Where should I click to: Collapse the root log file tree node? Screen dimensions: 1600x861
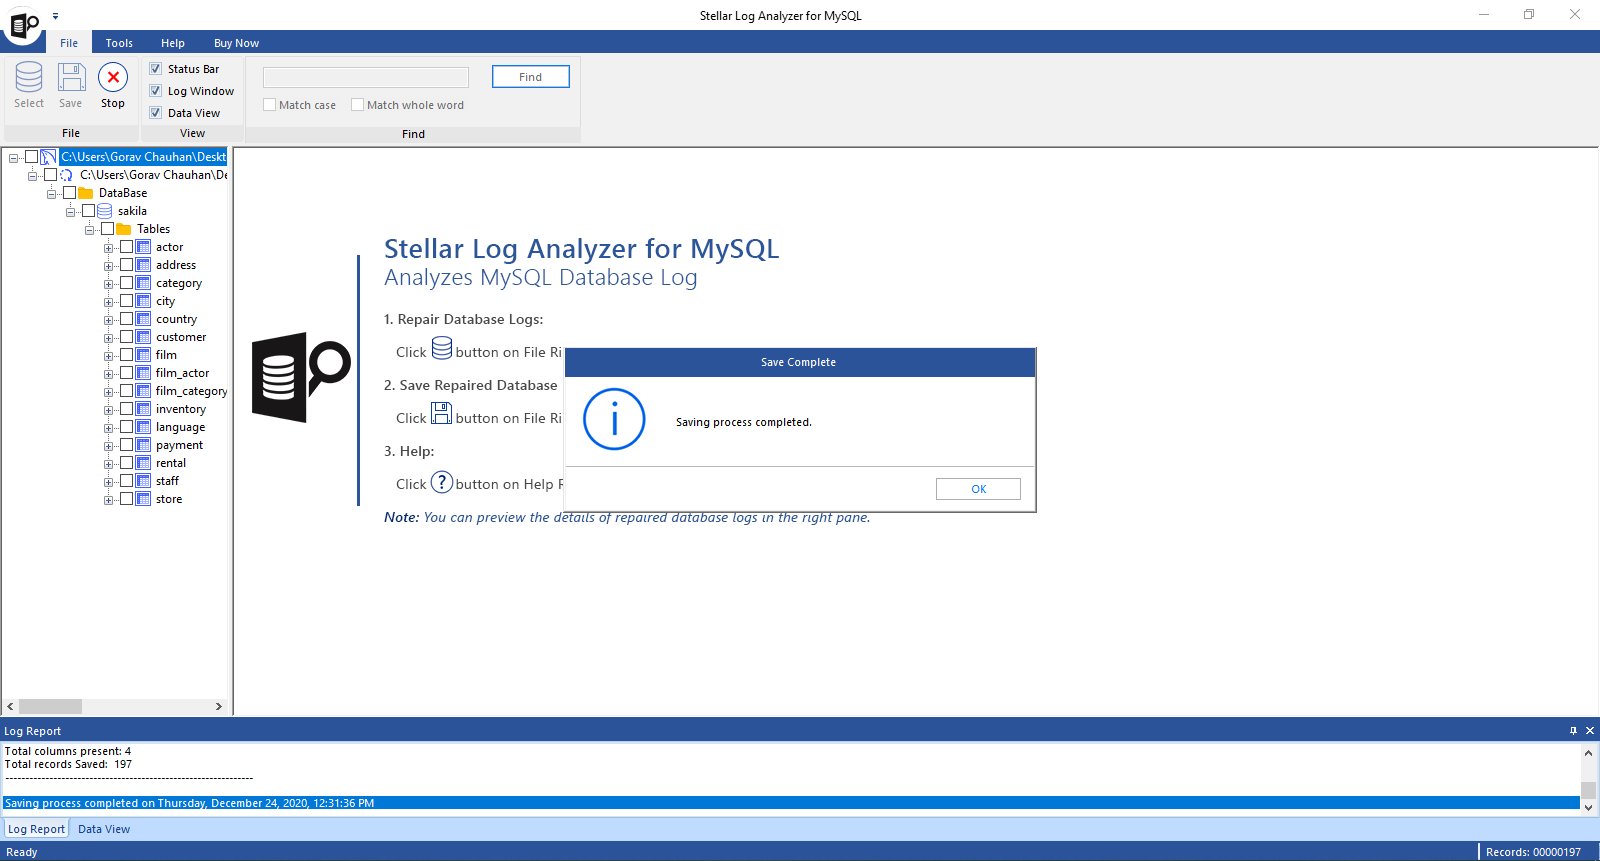point(14,158)
